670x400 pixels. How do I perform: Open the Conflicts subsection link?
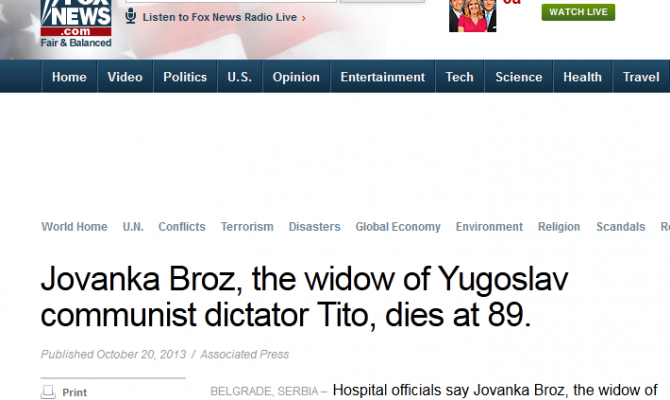[182, 226]
